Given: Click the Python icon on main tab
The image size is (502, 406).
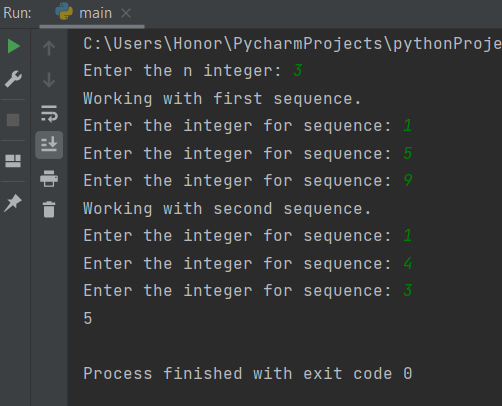Looking at the screenshot, I should pyautogui.click(x=64, y=11).
